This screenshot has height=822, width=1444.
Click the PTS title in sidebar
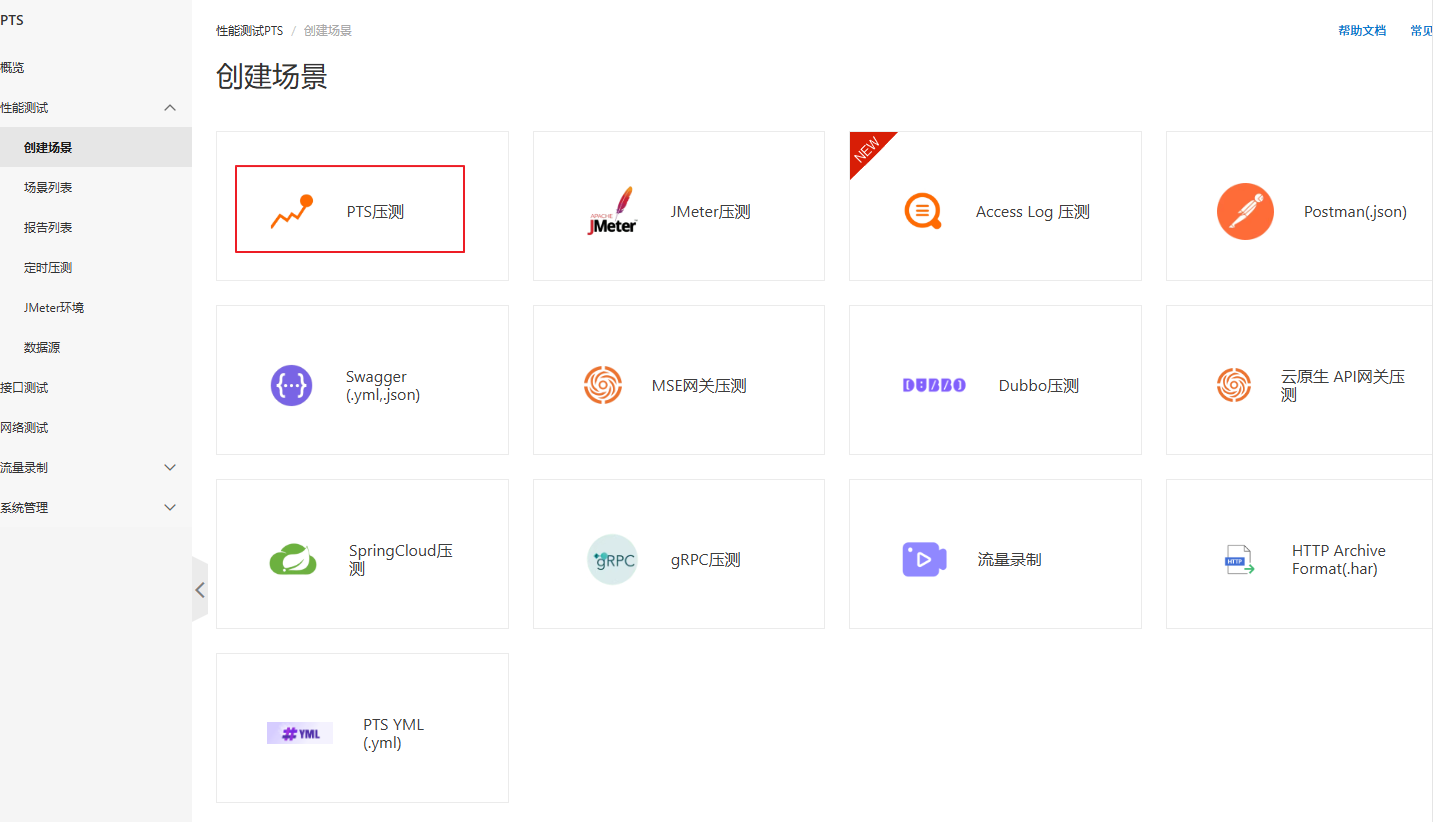(x=12, y=20)
